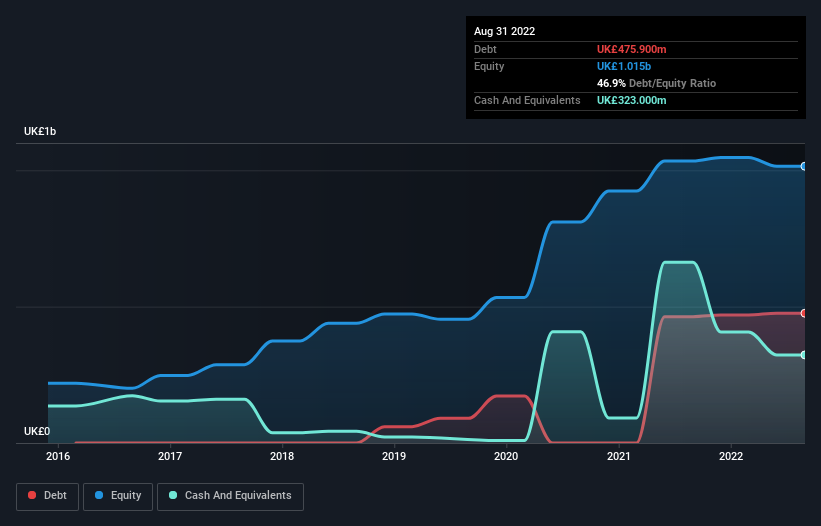
Task: Click the 2021 x-axis label
Action: tap(619, 456)
